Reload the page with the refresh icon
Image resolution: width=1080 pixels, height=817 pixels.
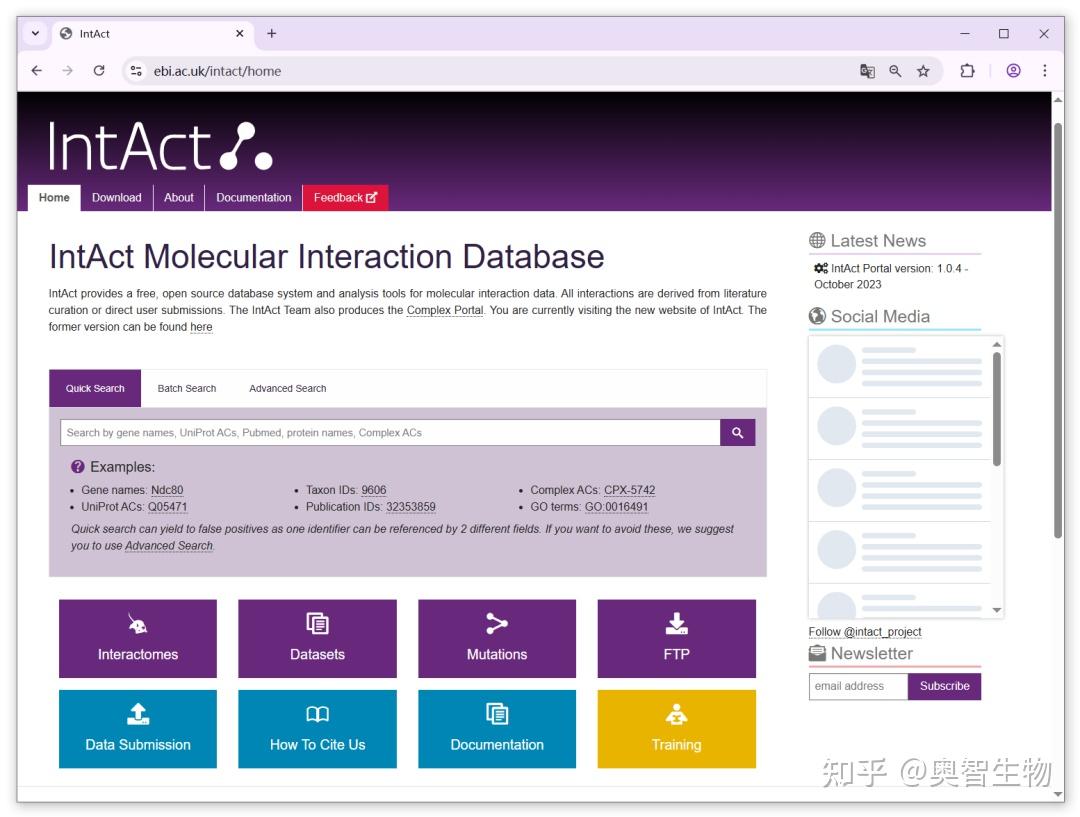click(99, 71)
